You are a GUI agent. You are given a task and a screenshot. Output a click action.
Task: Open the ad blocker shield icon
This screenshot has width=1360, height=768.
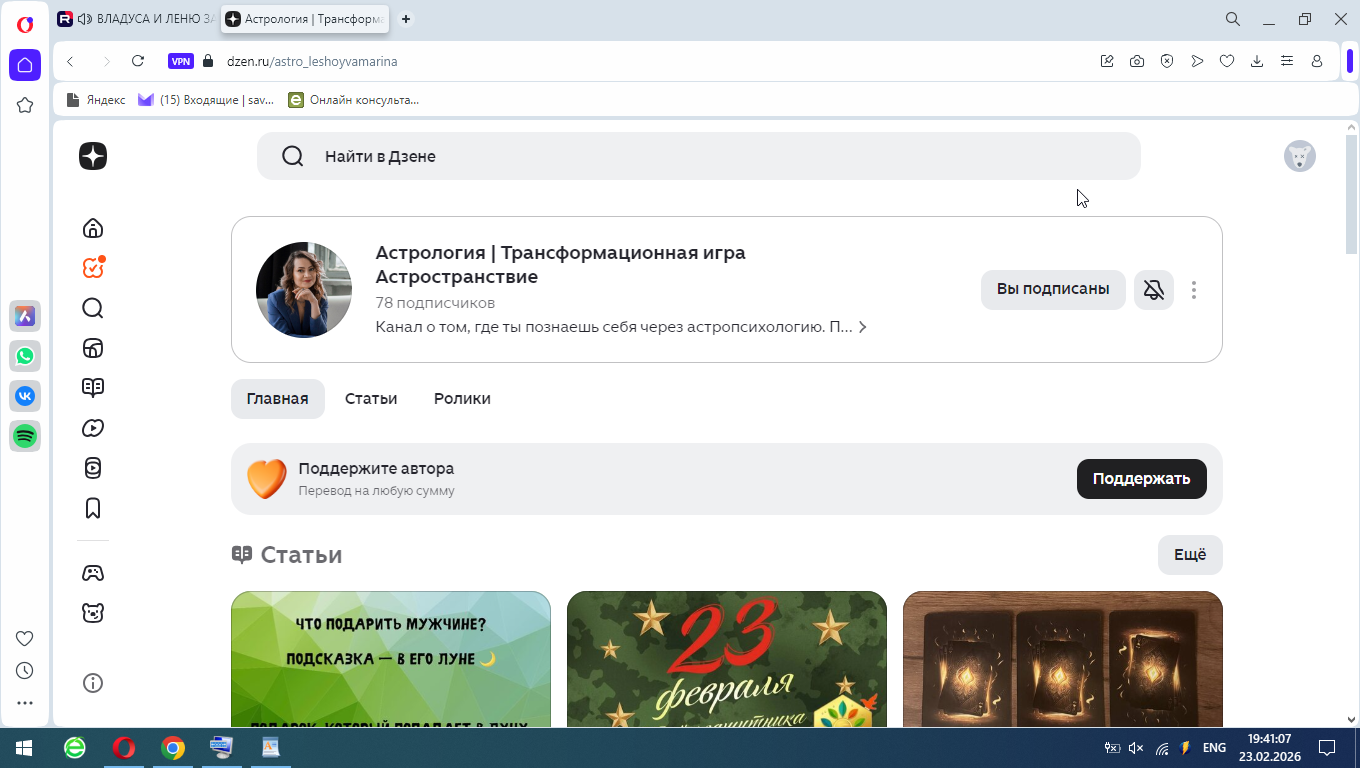(1167, 61)
